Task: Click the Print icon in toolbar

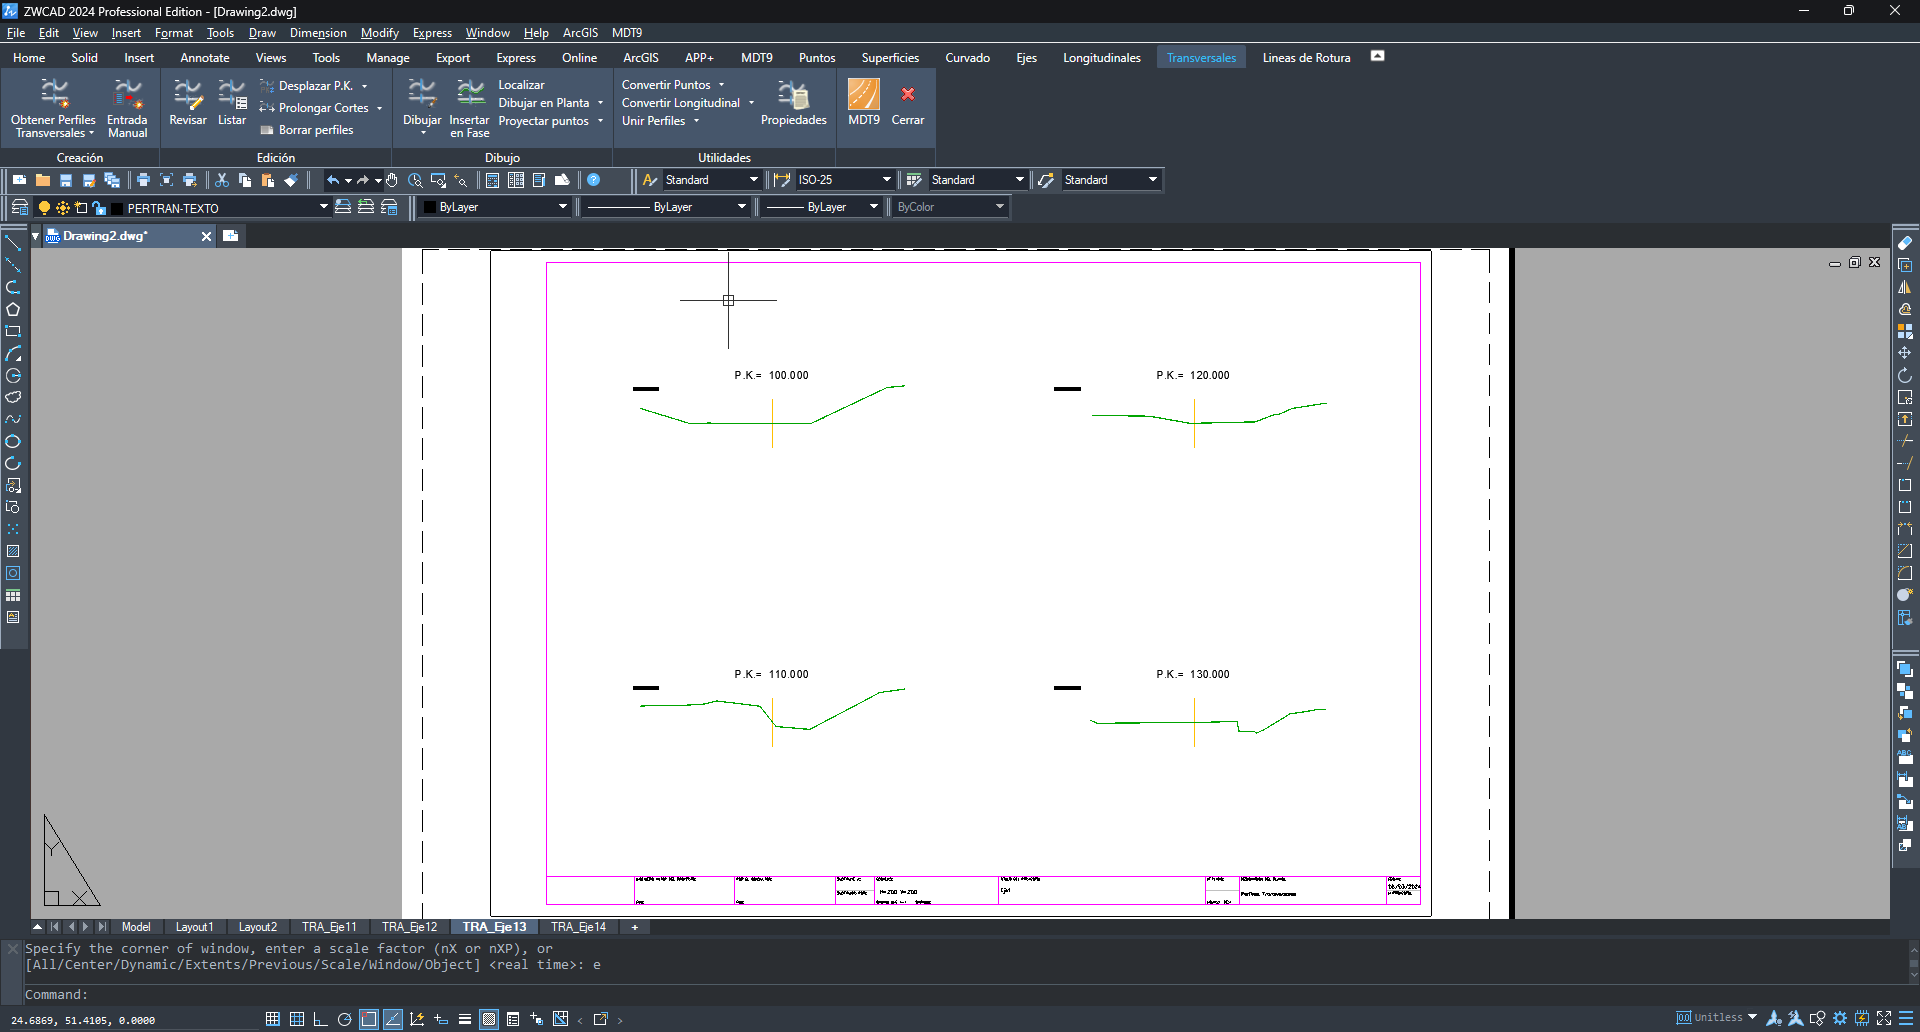Action: [x=143, y=180]
